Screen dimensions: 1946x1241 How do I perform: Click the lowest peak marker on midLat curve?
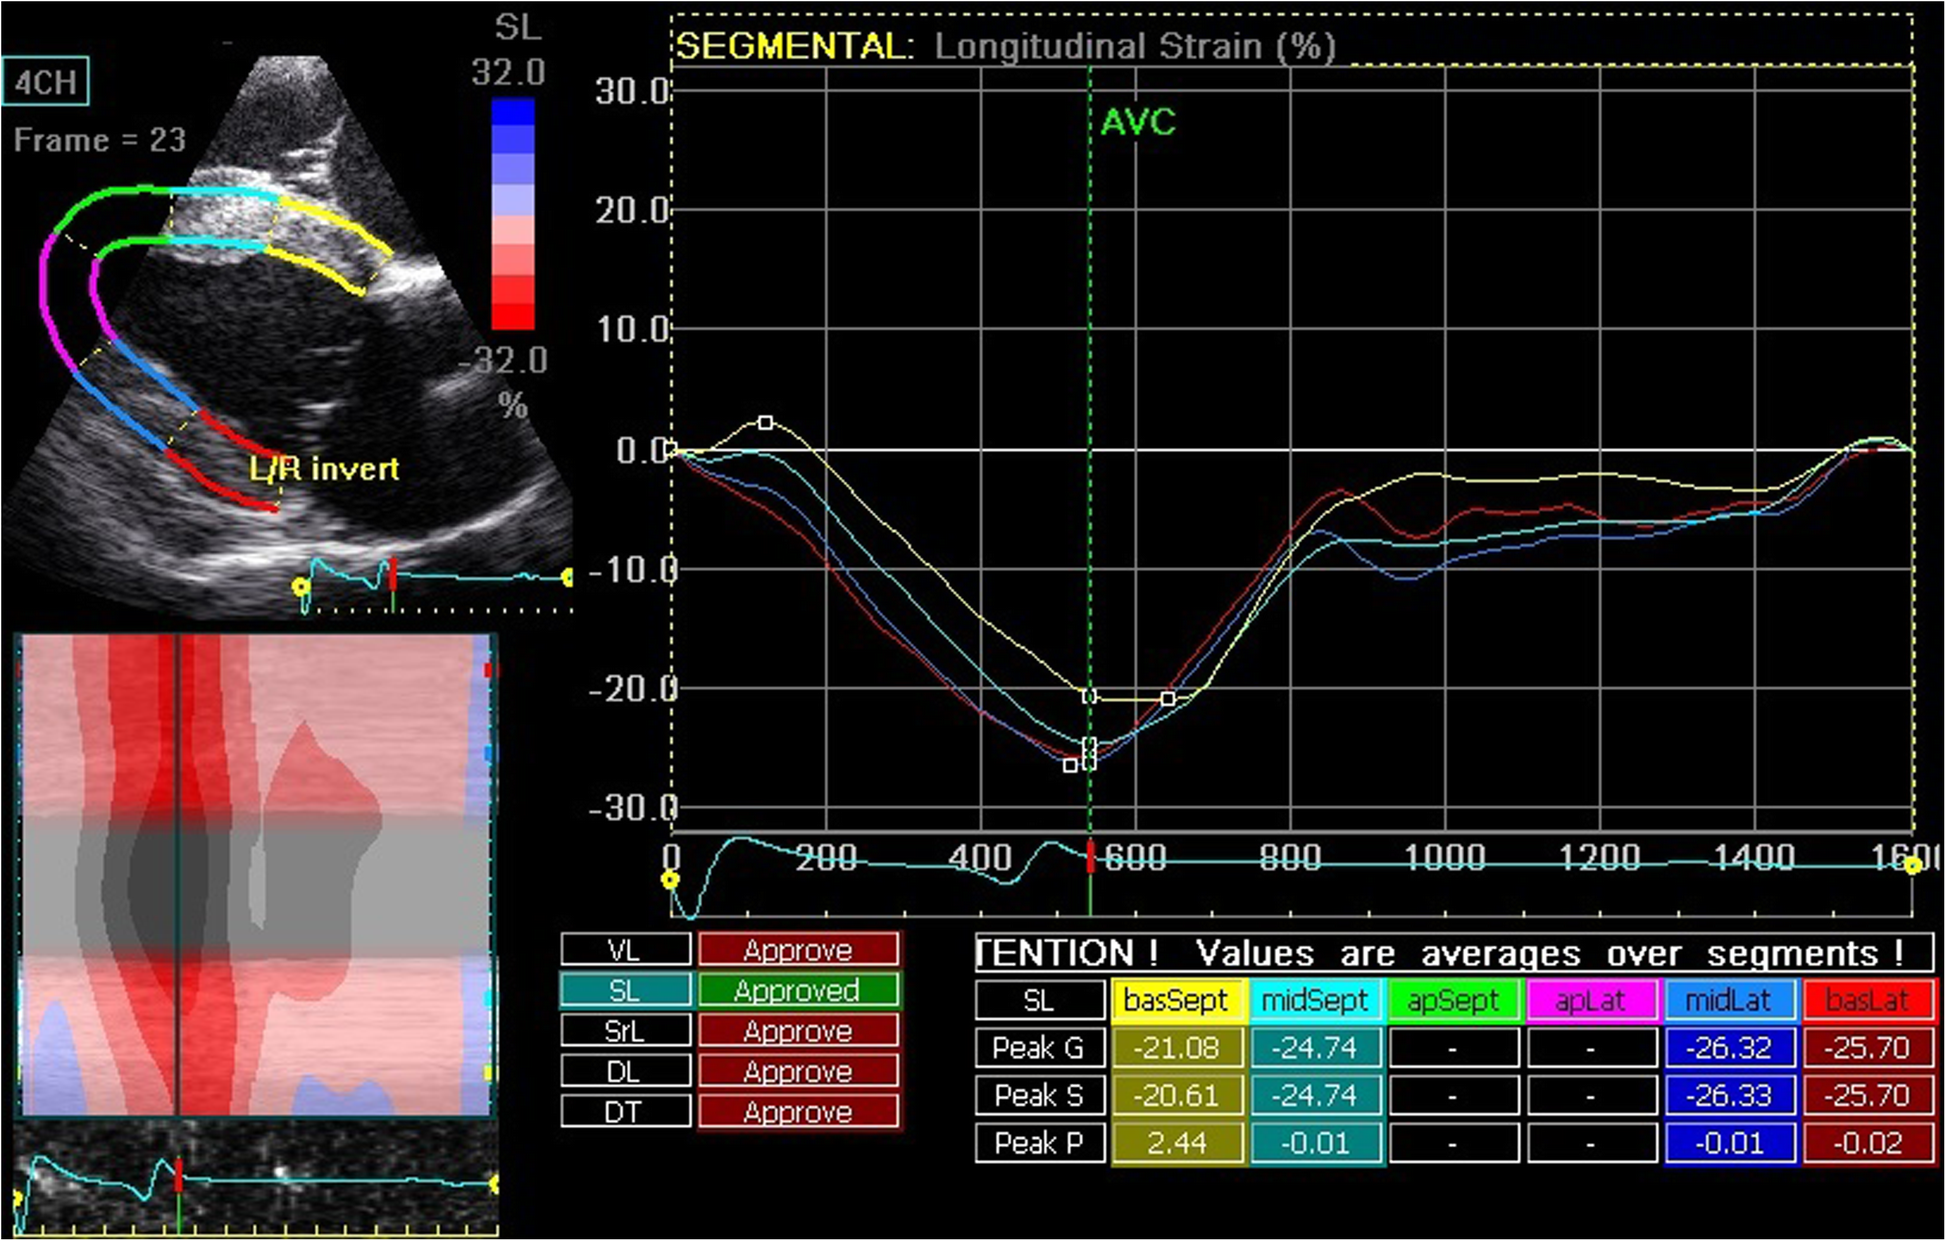coord(1070,766)
